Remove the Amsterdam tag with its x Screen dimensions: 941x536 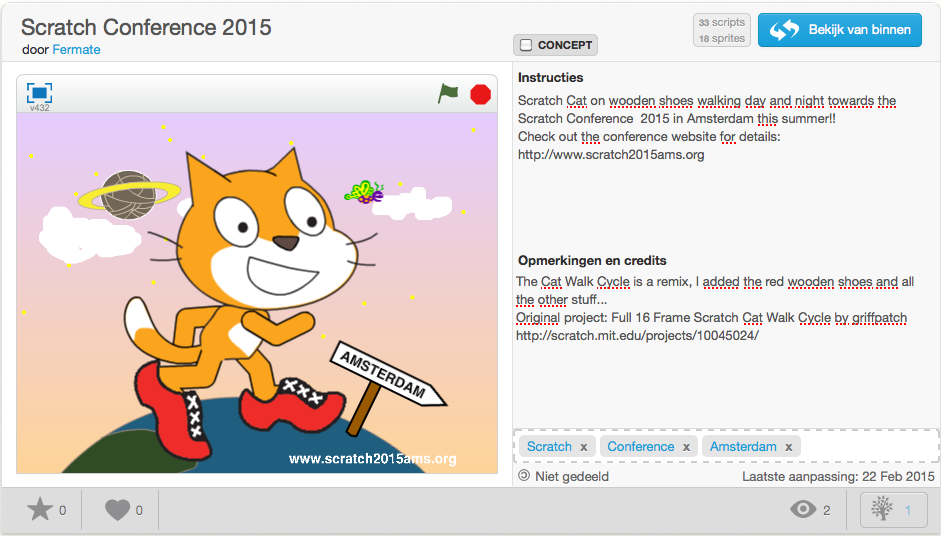pos(789,447)
